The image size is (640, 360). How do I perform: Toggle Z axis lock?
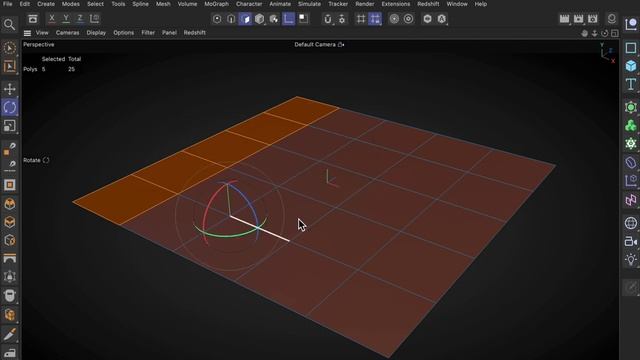80,19
